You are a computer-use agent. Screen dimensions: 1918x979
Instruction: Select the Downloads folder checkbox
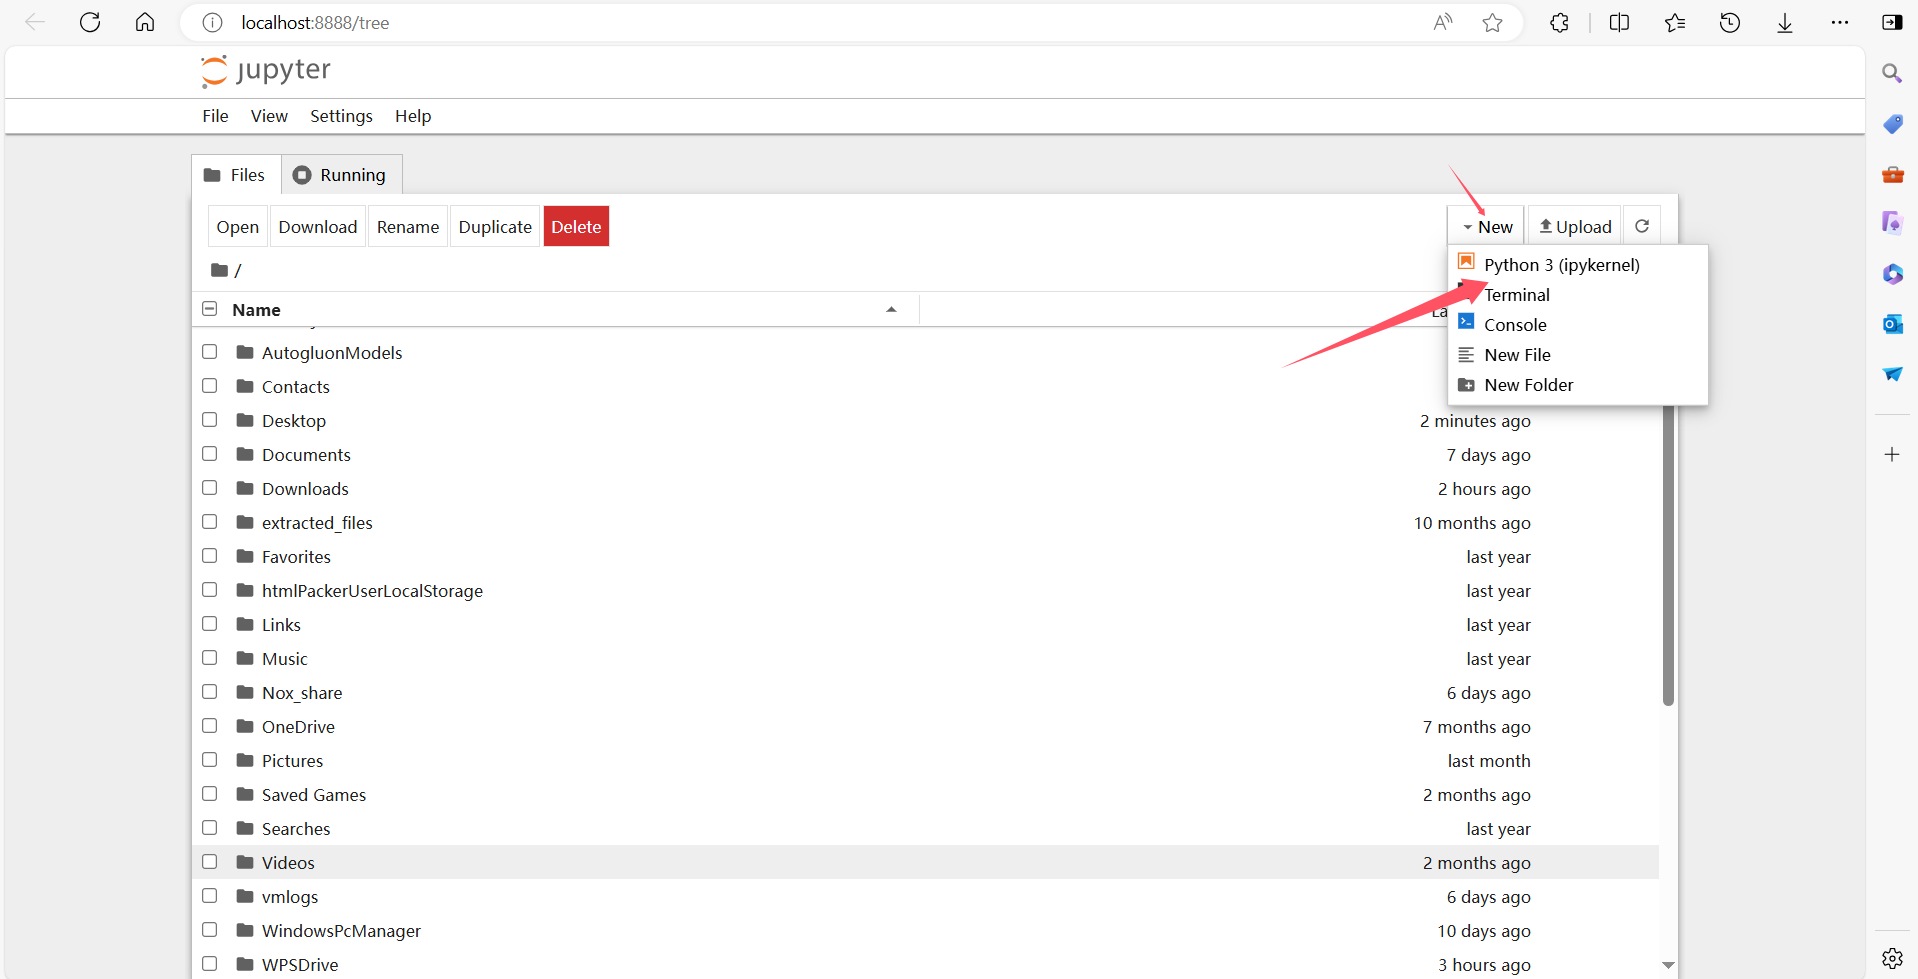pyautogui.click(x=210, y=488)
